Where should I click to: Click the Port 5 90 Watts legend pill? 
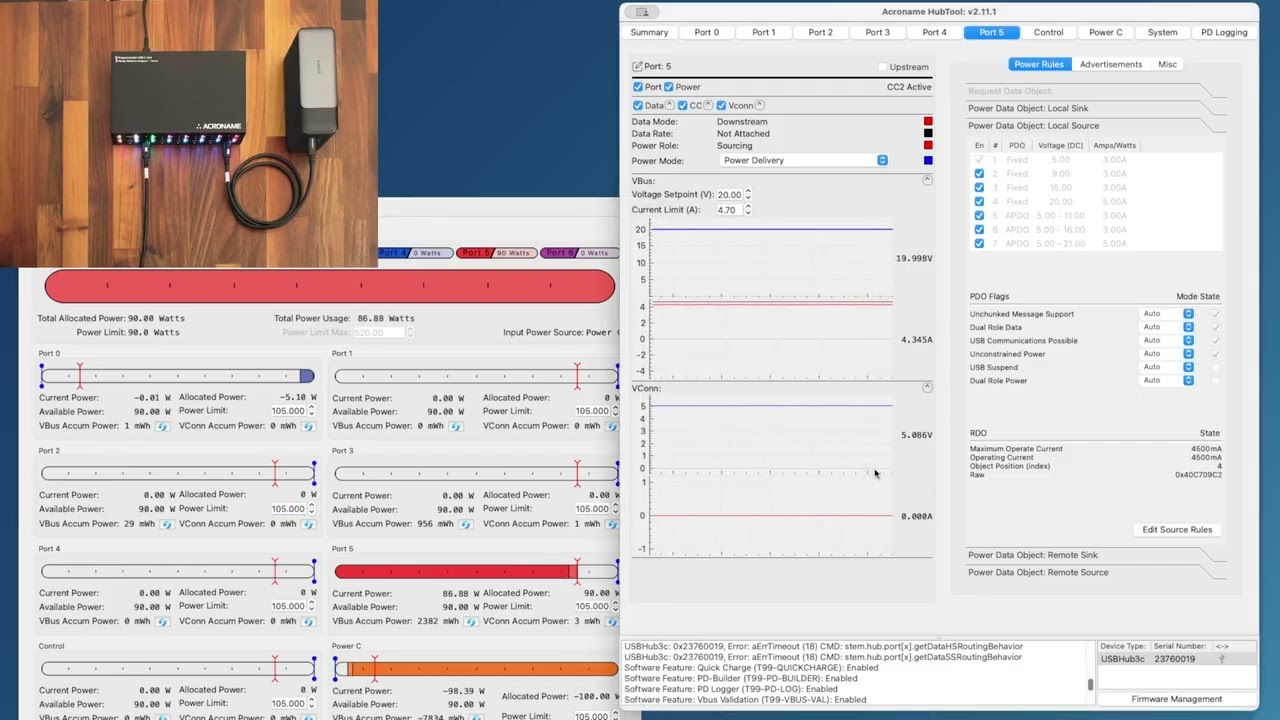(495, 253)
